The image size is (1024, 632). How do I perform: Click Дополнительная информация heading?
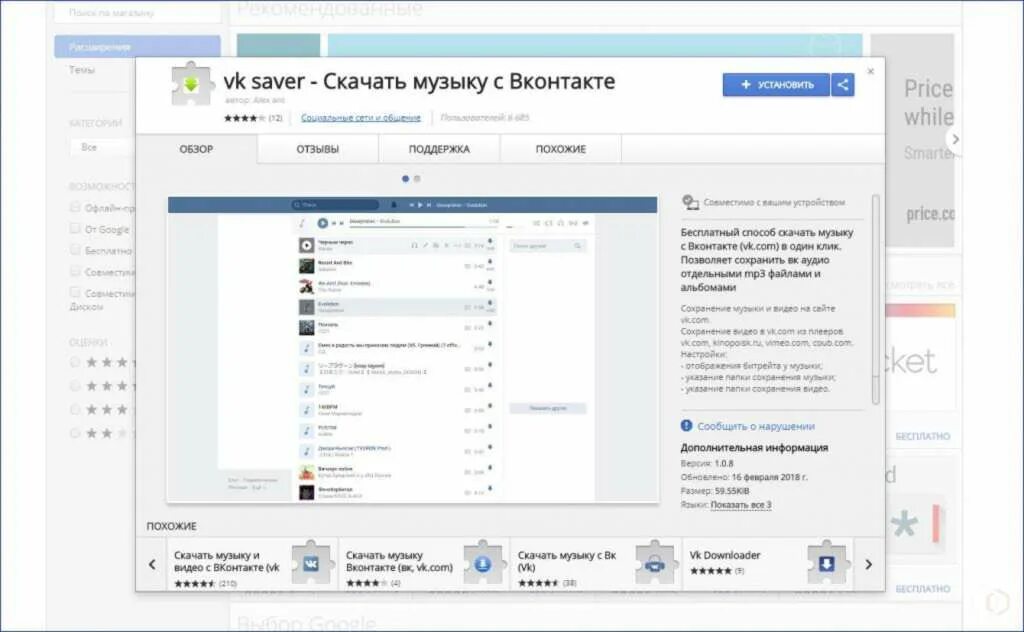coord(754,448)
